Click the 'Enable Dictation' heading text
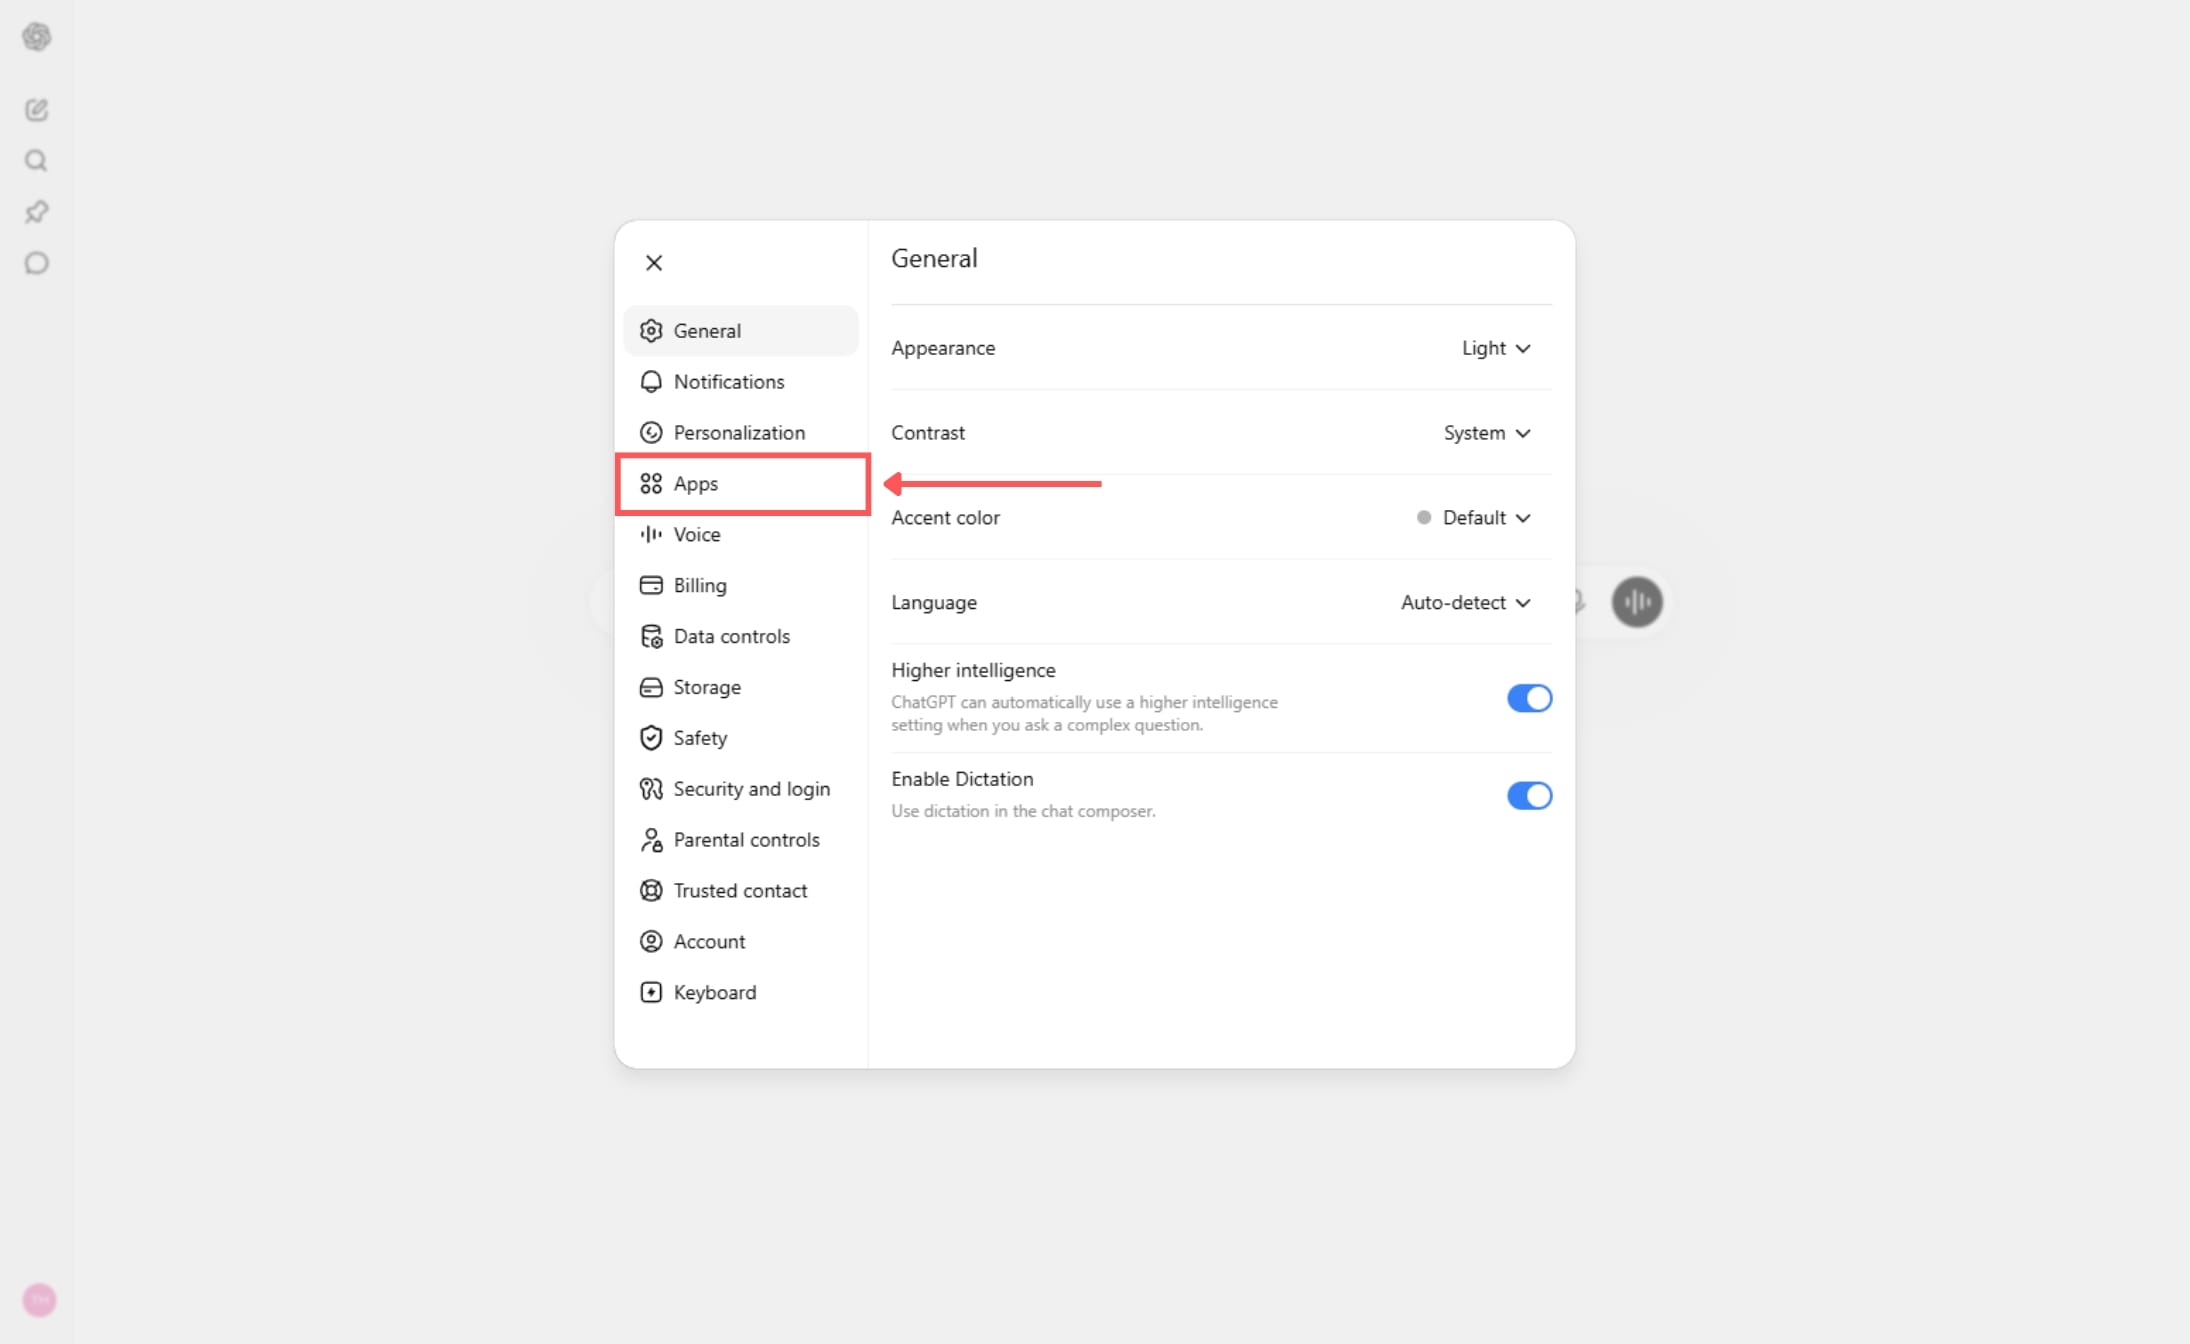 [x=962, y=779]
